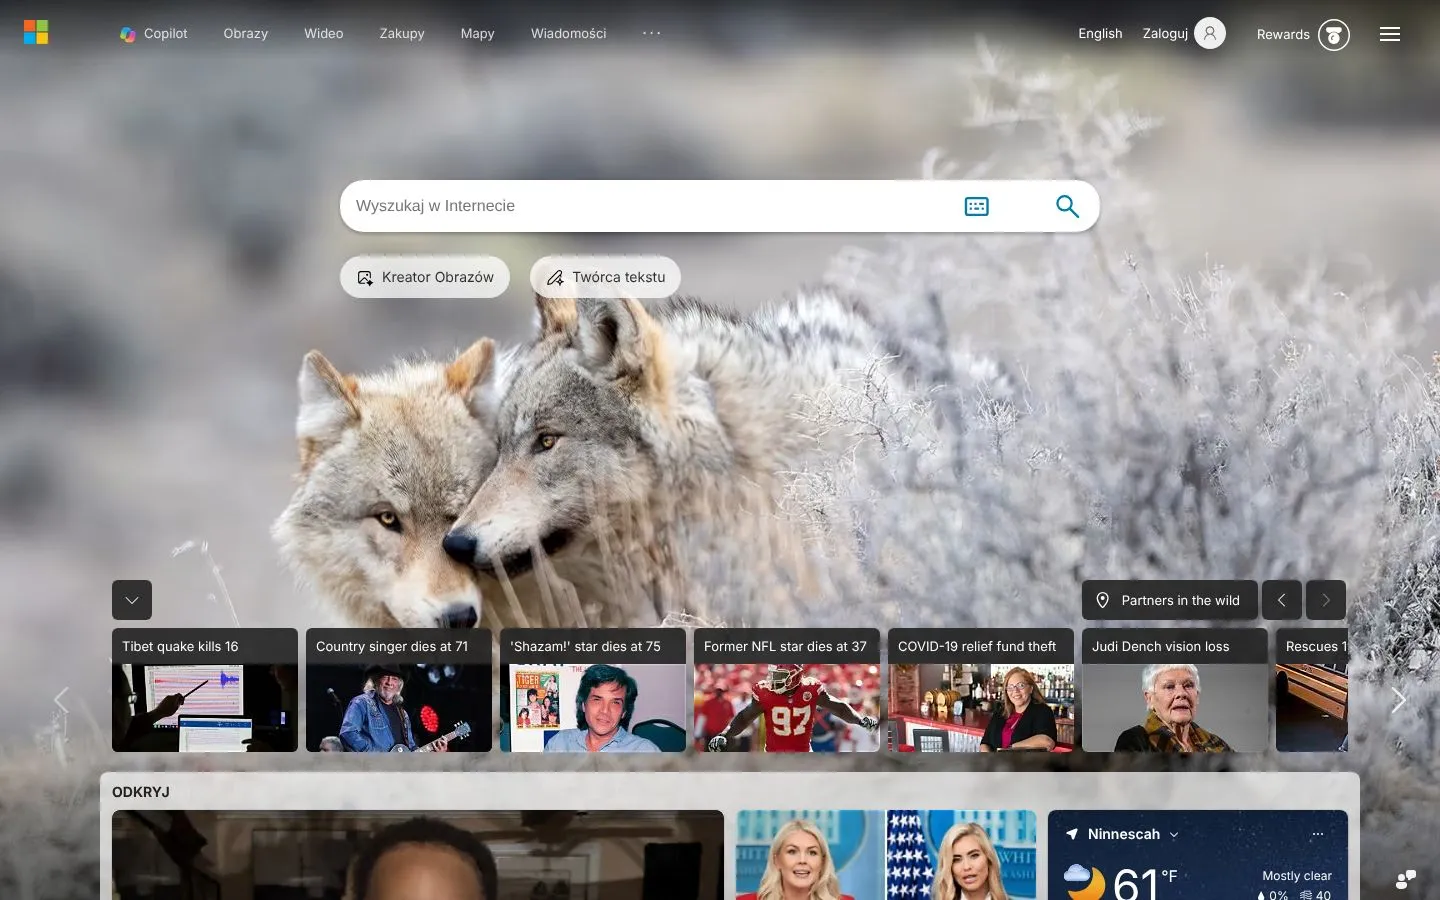Click the ODKRYJ section heading
The image size is (1440, 900).
(141, 792)
